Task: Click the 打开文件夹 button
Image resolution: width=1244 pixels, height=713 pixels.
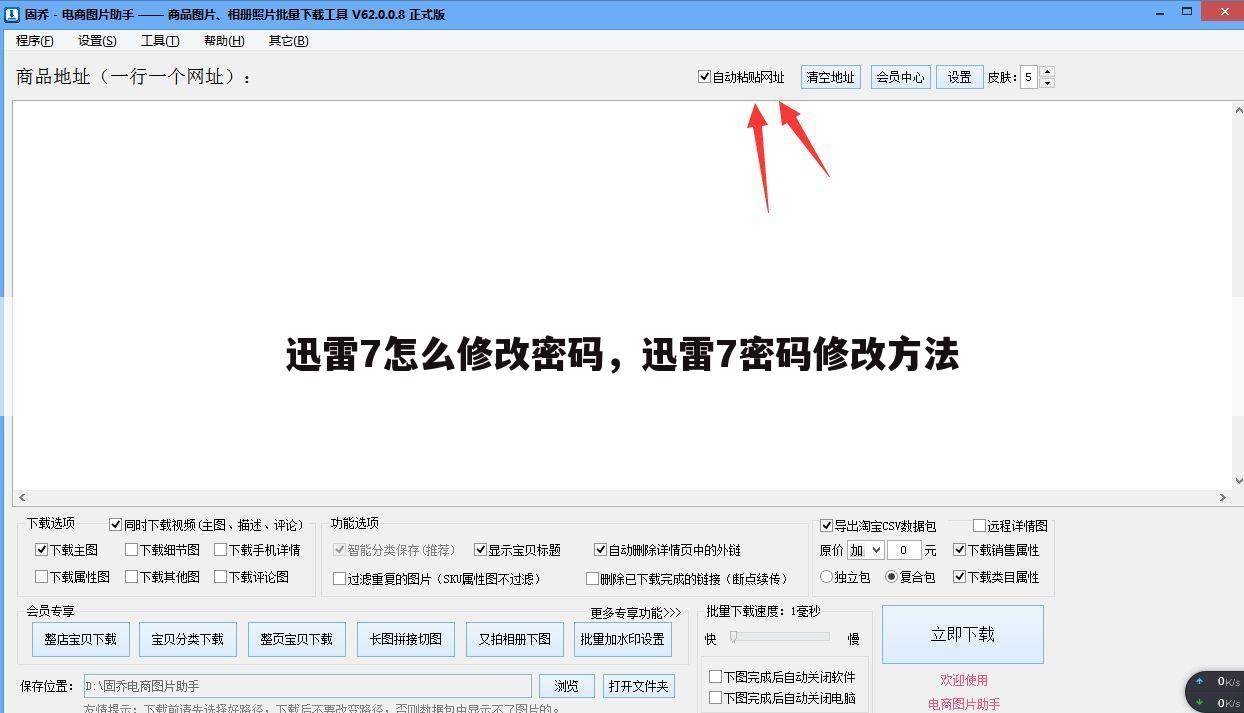Action: (x=638, y=686)
